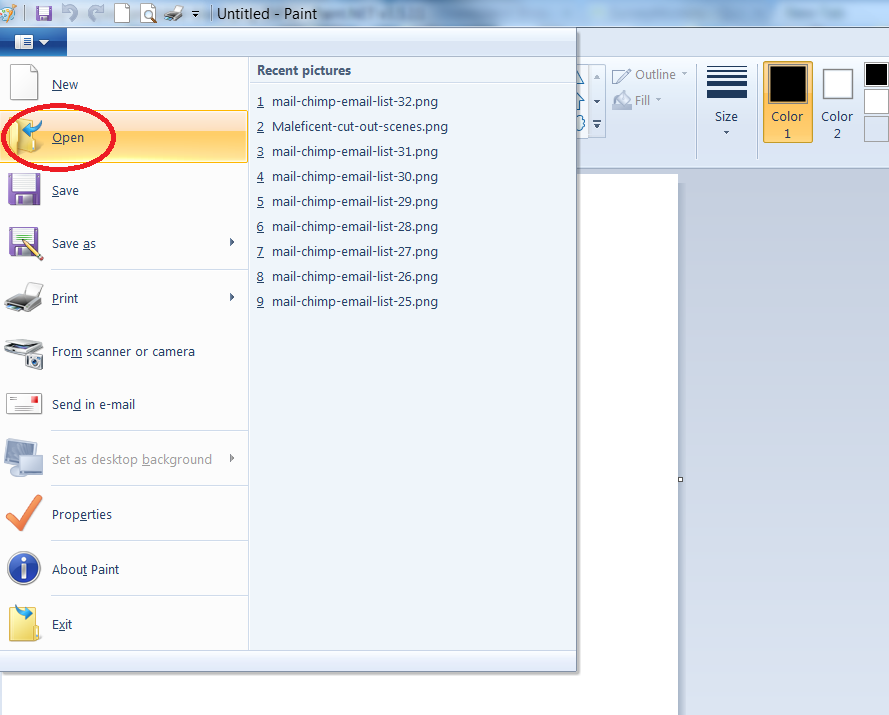This screenshot has height=715, width=889.
Task: Click the envelope icon for Send in e-mail
Action: [24, 405]
